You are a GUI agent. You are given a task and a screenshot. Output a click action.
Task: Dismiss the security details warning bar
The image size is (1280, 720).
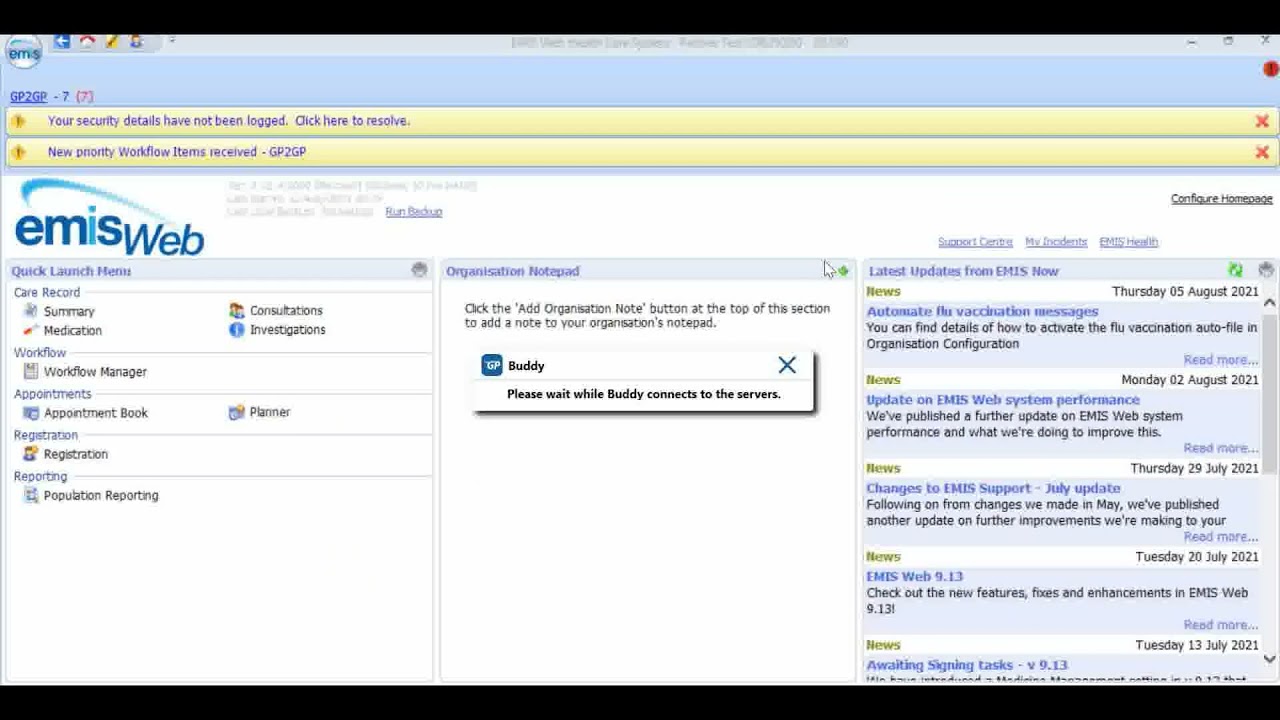click(1262, 121)
